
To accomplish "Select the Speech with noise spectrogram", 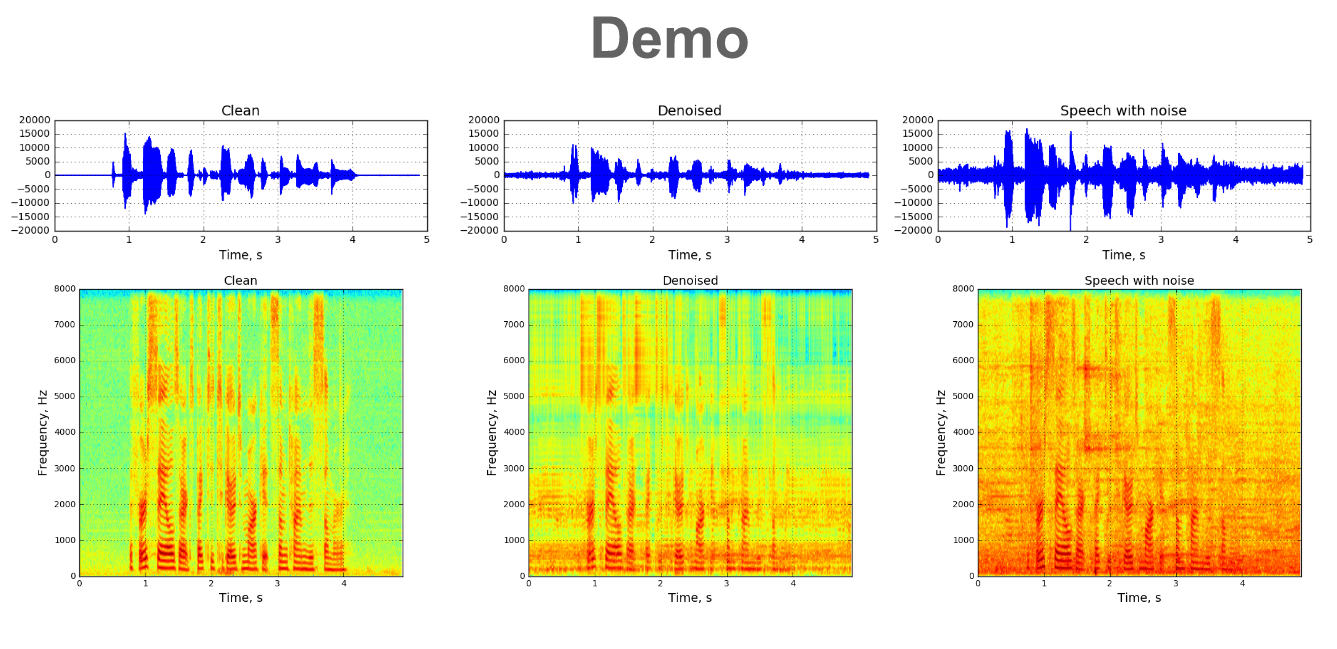I will (x=1139, y=432).
